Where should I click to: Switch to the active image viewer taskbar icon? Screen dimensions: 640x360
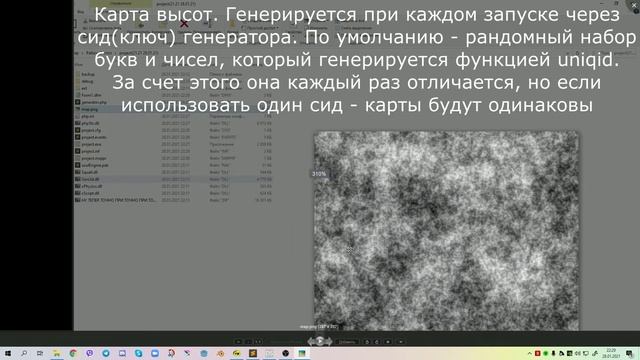pyautogui.click(x=302, y=353)
